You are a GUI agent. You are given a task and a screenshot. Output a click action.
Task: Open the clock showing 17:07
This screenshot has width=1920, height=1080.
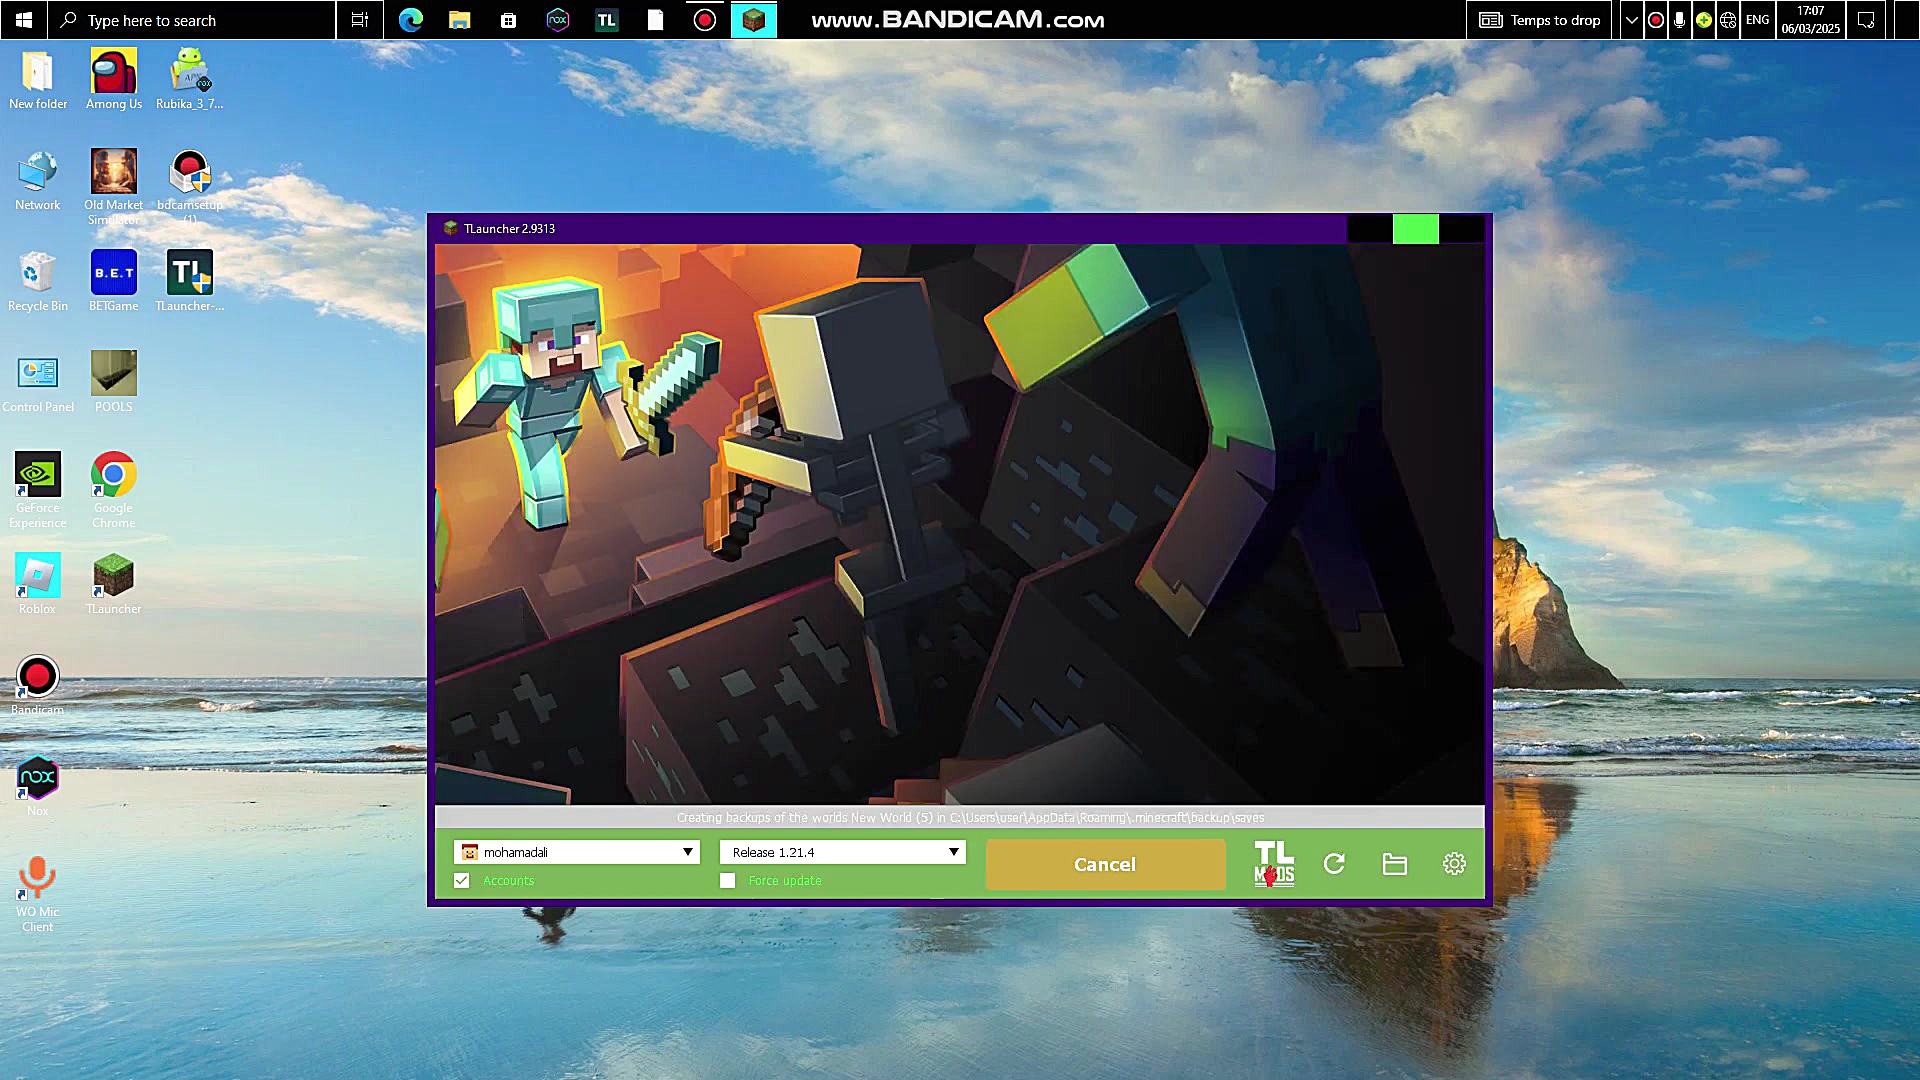click(1810, 20)
